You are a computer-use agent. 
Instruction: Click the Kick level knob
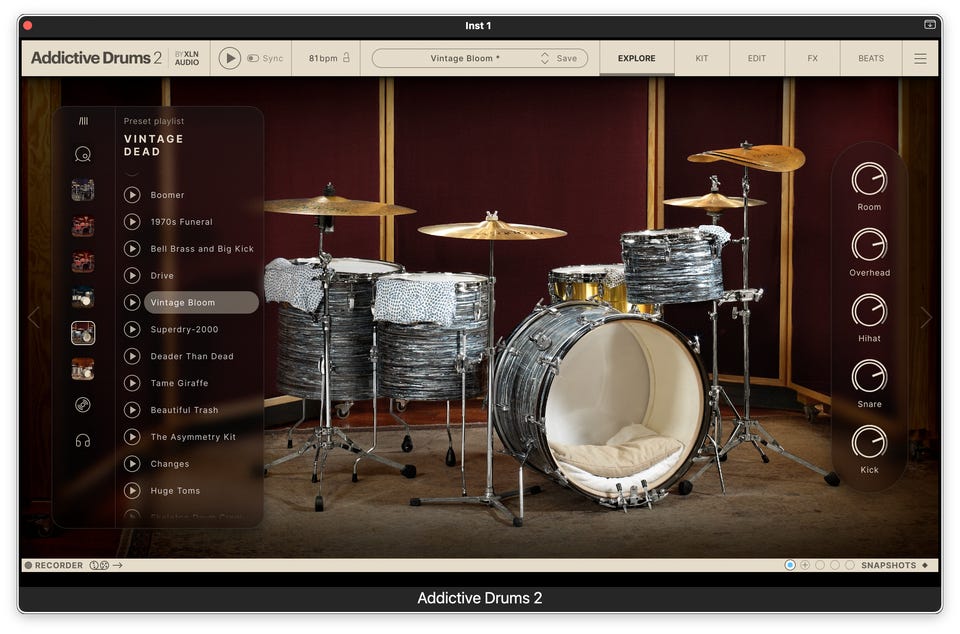[x=869, y=442]
